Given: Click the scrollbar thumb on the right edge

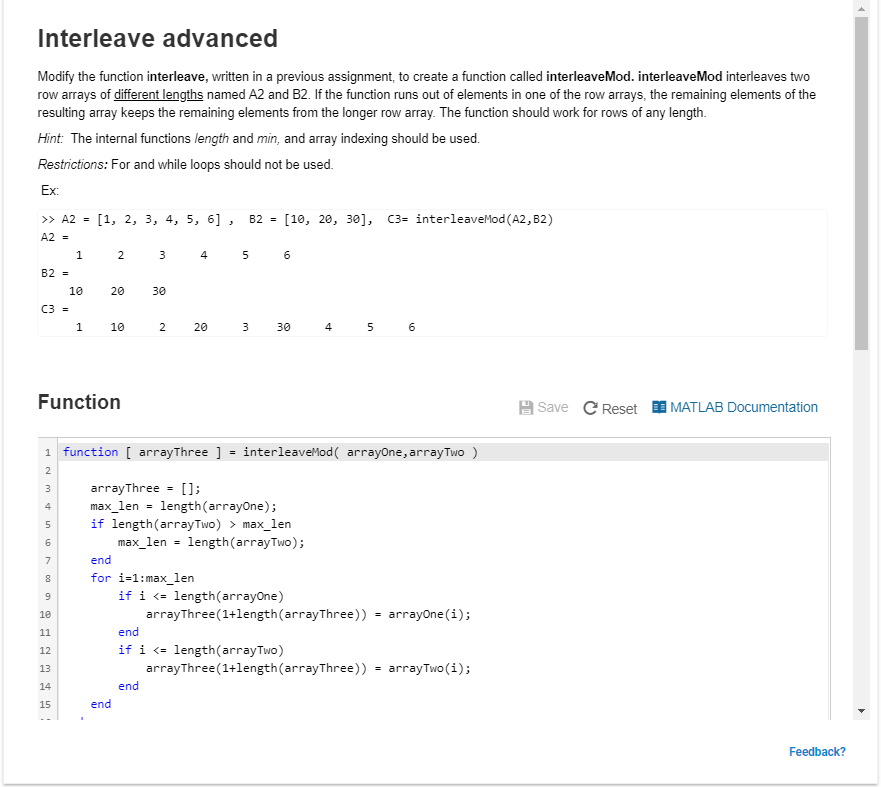Looking at the screenshot, I should coord(860,180).
